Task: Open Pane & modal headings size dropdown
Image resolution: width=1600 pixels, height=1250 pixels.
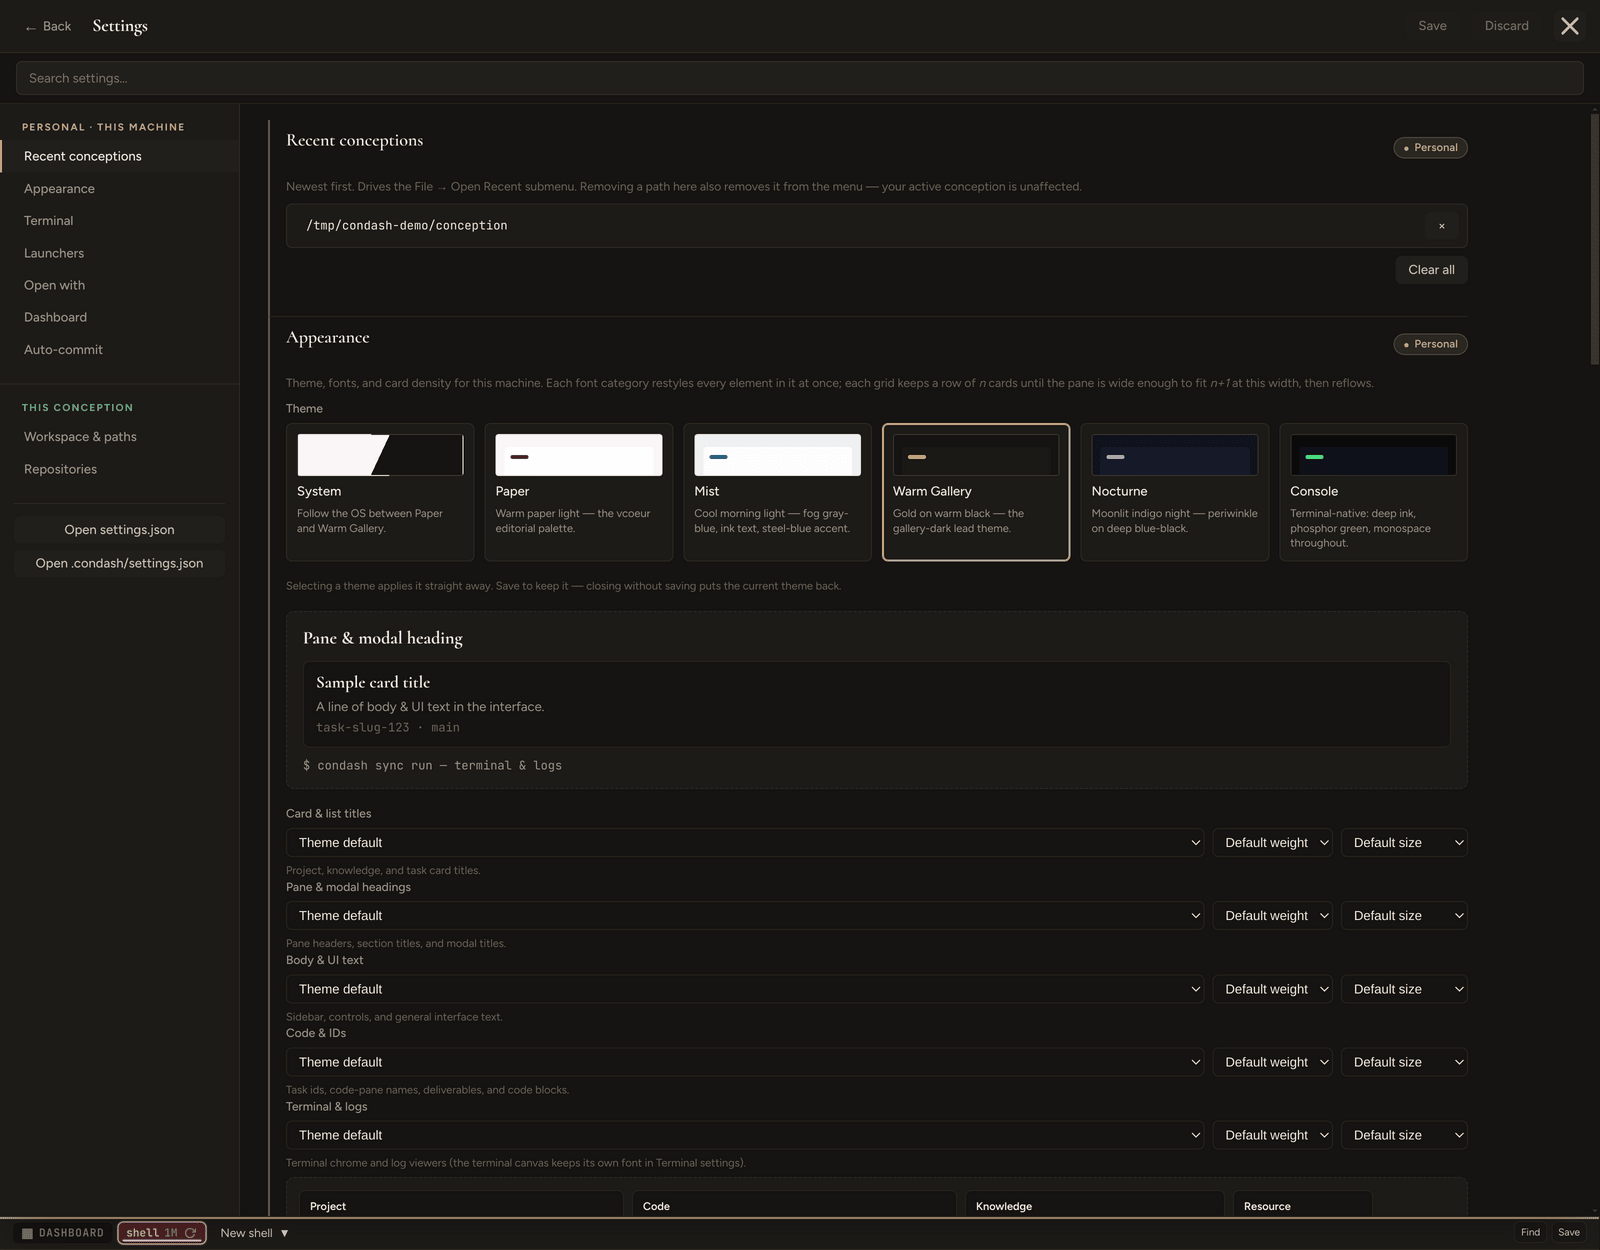Action: [1404, 916]
